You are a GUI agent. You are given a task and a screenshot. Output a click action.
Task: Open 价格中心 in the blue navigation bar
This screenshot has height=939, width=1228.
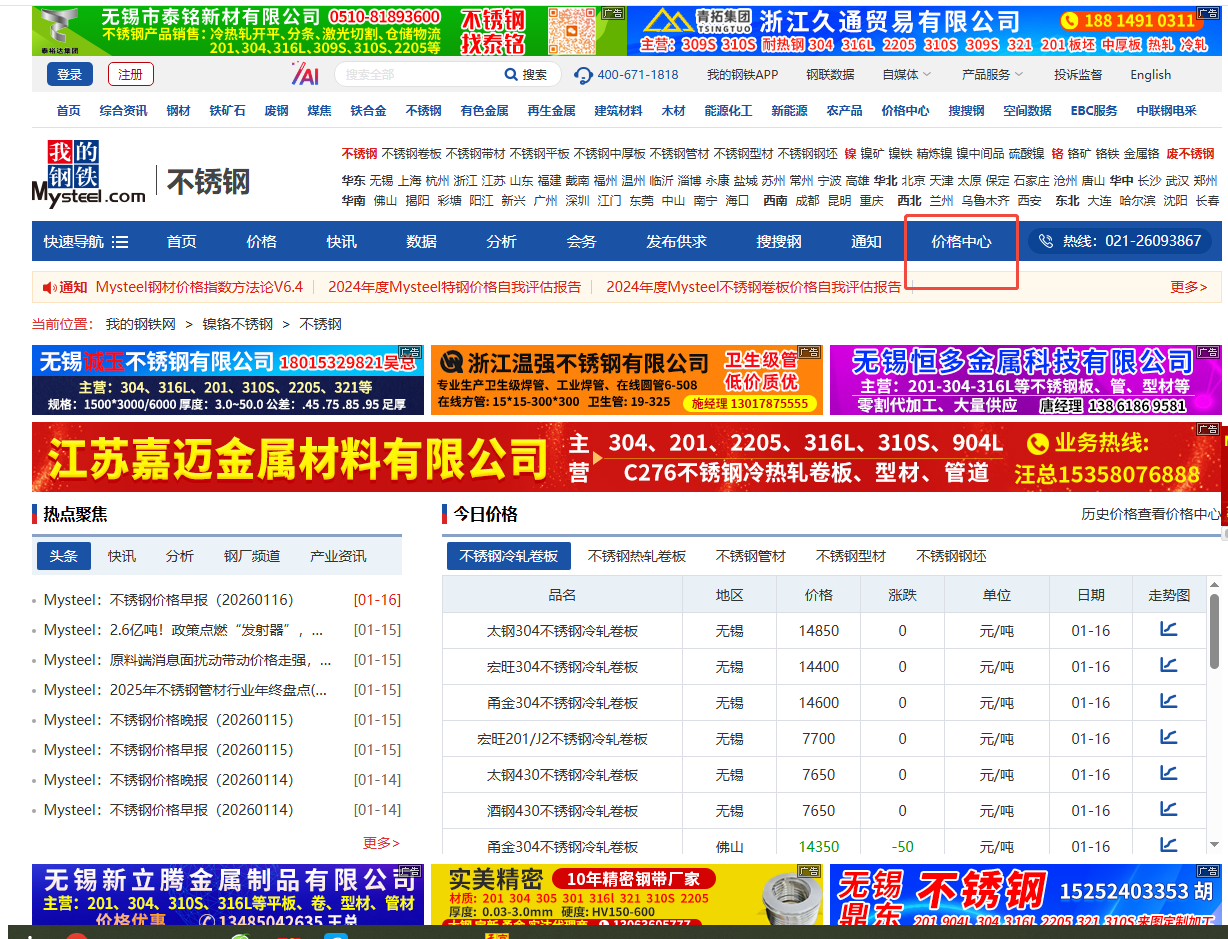tap(961, 242)
